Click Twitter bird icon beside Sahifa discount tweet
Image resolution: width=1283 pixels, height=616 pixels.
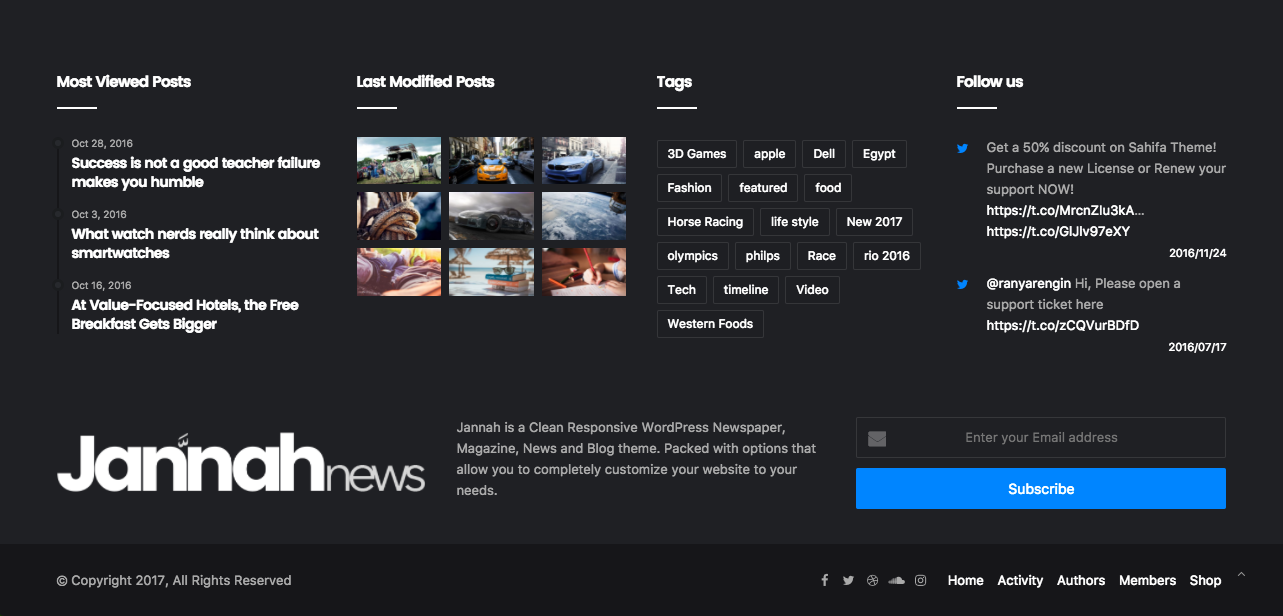[x=963, y=148]
